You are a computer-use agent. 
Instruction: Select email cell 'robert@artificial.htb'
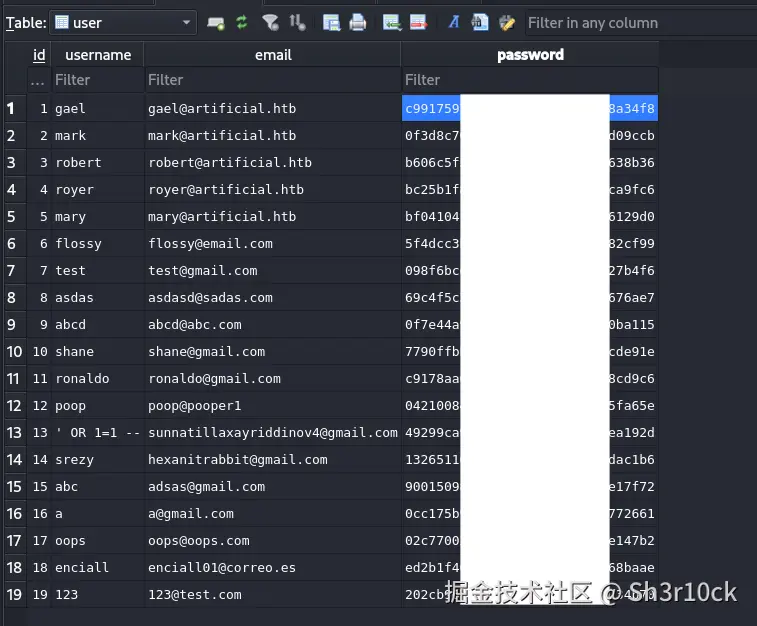click(x=273, y=162)
